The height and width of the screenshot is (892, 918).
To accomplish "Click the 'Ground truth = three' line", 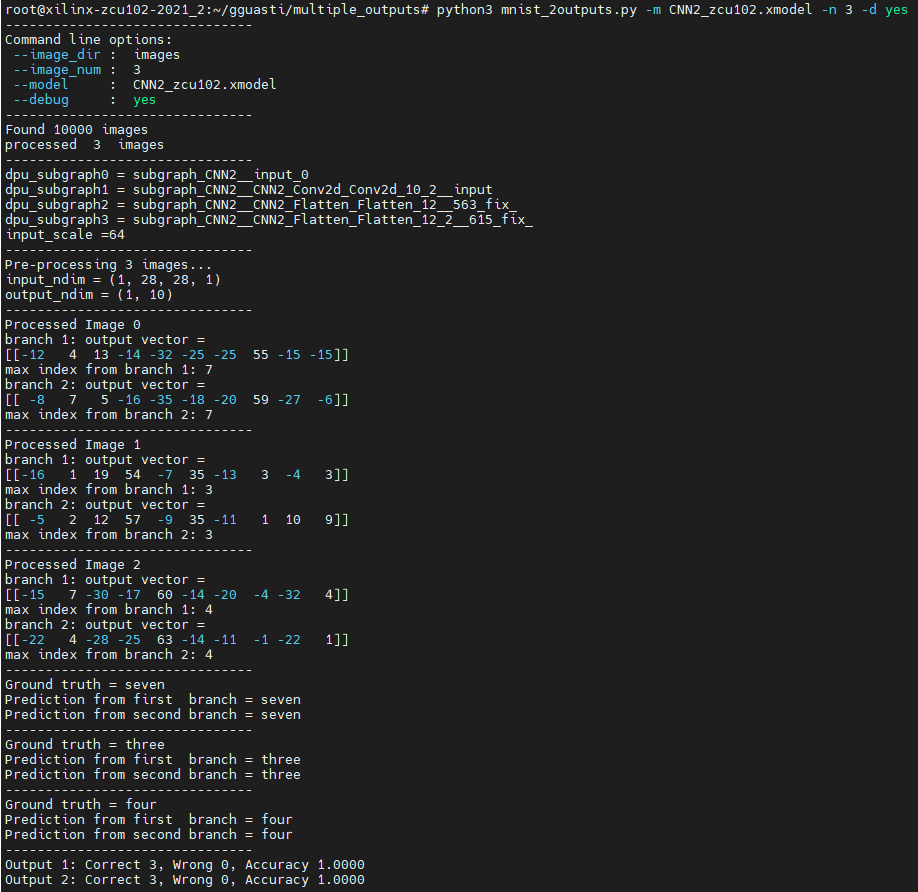I will tap(84, 744).
